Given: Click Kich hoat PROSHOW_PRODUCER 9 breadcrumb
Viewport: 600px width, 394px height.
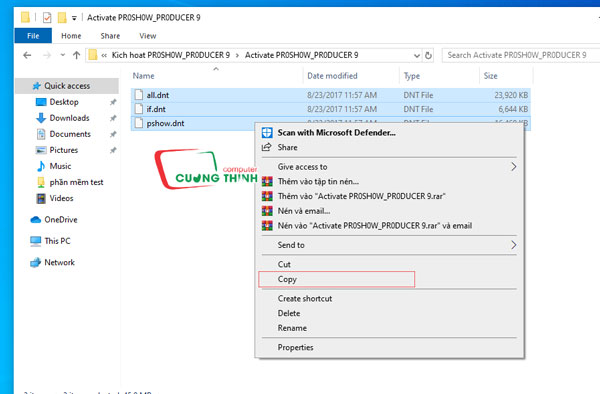Looking at the screenshot, I should click(171, 55).
